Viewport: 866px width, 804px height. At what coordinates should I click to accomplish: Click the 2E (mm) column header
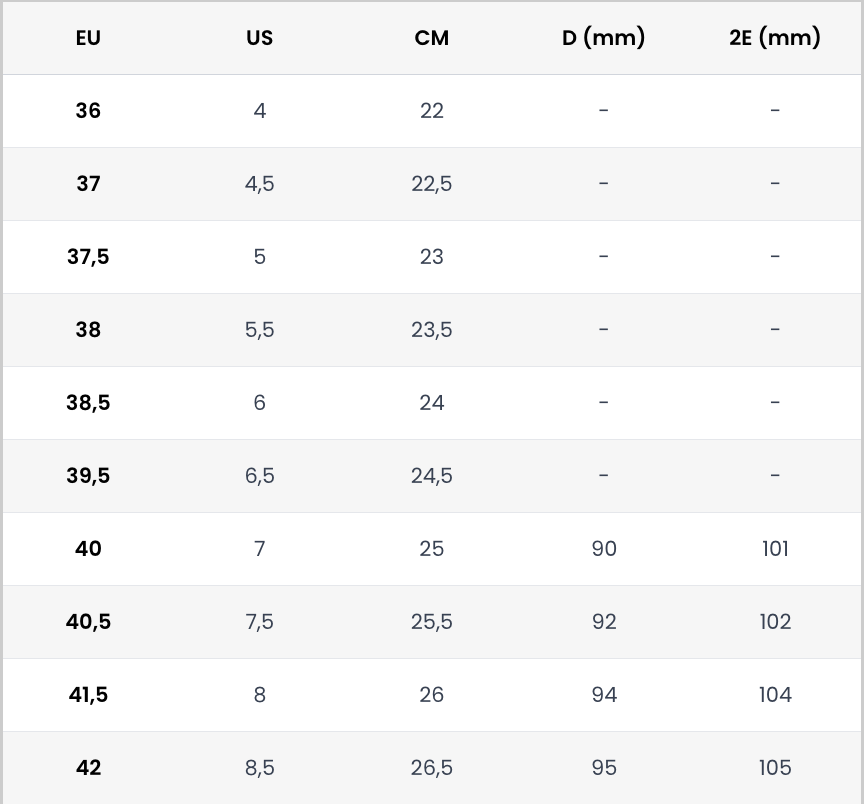[x=775, y=38]
